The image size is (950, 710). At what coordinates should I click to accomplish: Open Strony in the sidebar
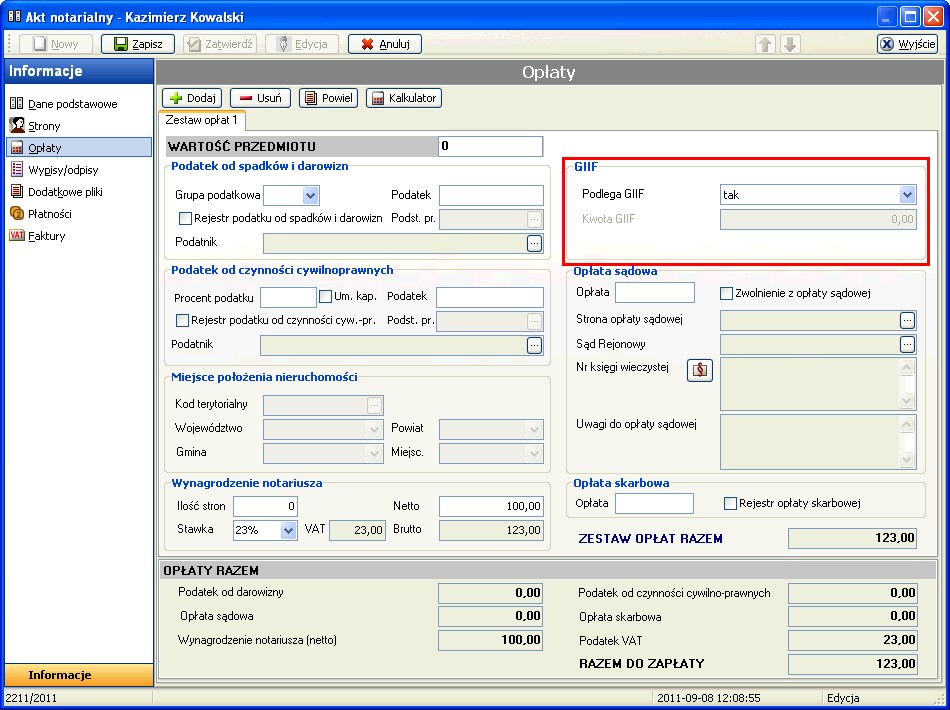[x=44, y=126]
